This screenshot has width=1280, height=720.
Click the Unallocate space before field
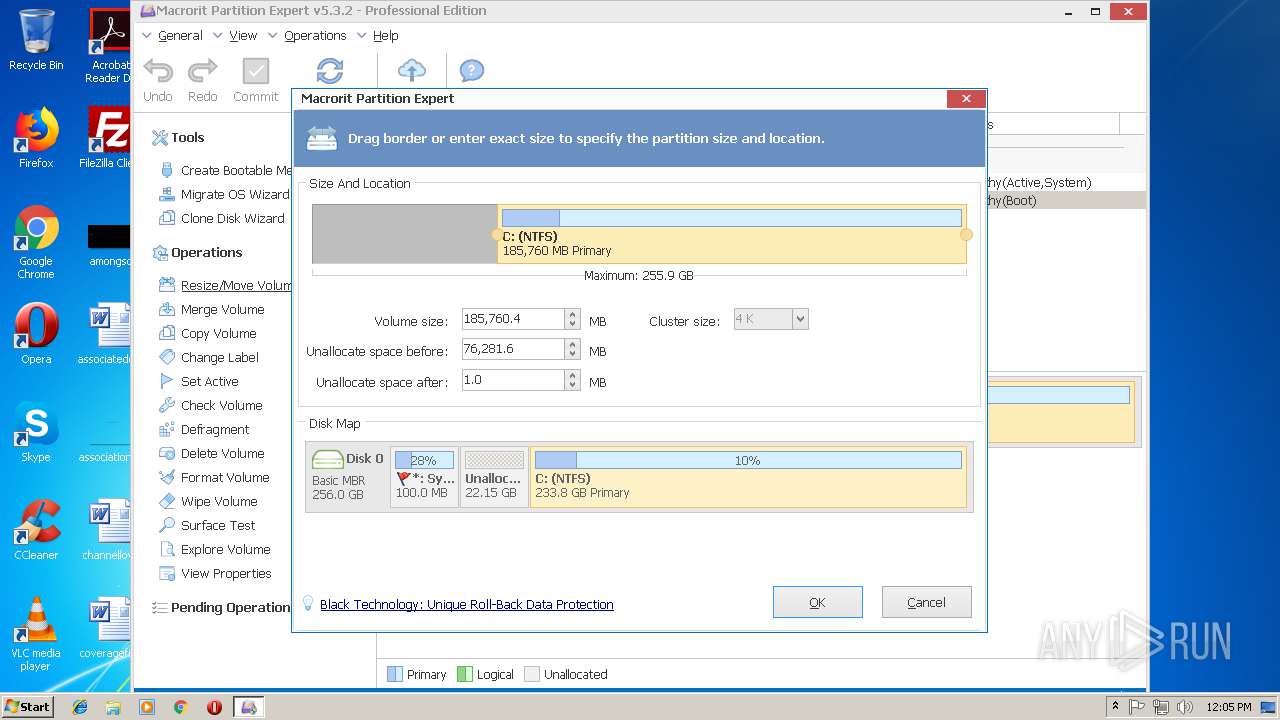point(513,350)
